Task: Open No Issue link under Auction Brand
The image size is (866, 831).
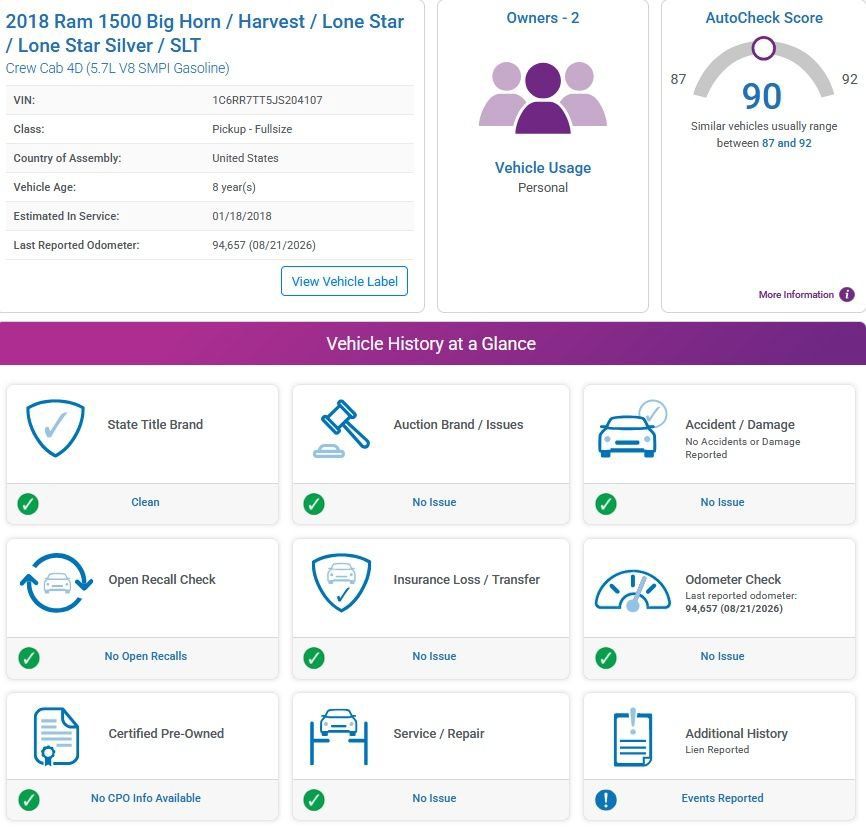Action: [x=434, y=502]
